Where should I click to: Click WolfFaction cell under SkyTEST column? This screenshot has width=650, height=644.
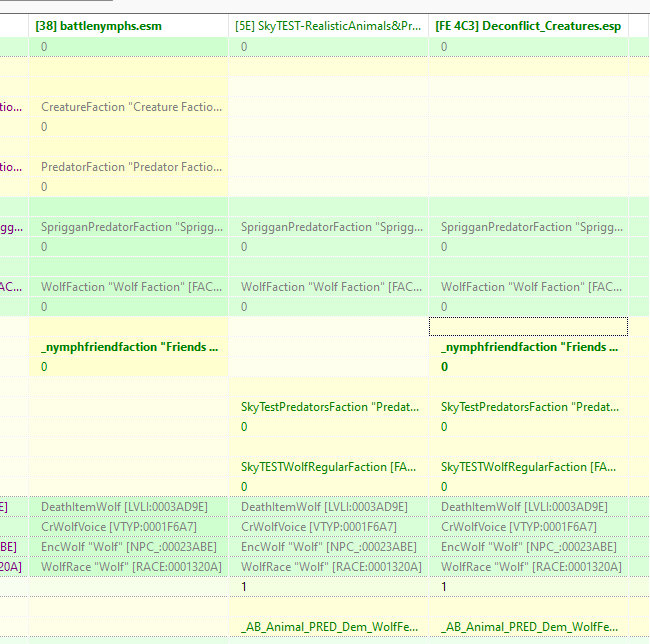(328, 287)
